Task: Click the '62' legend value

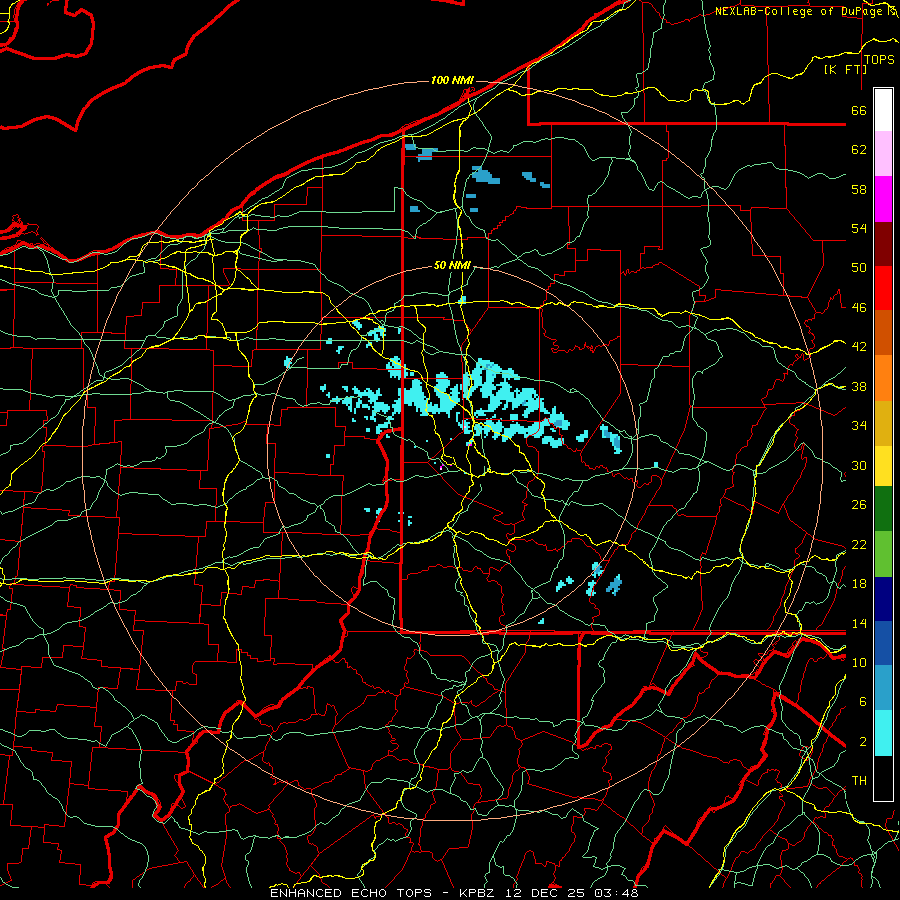Action: [x=859, y=150]
